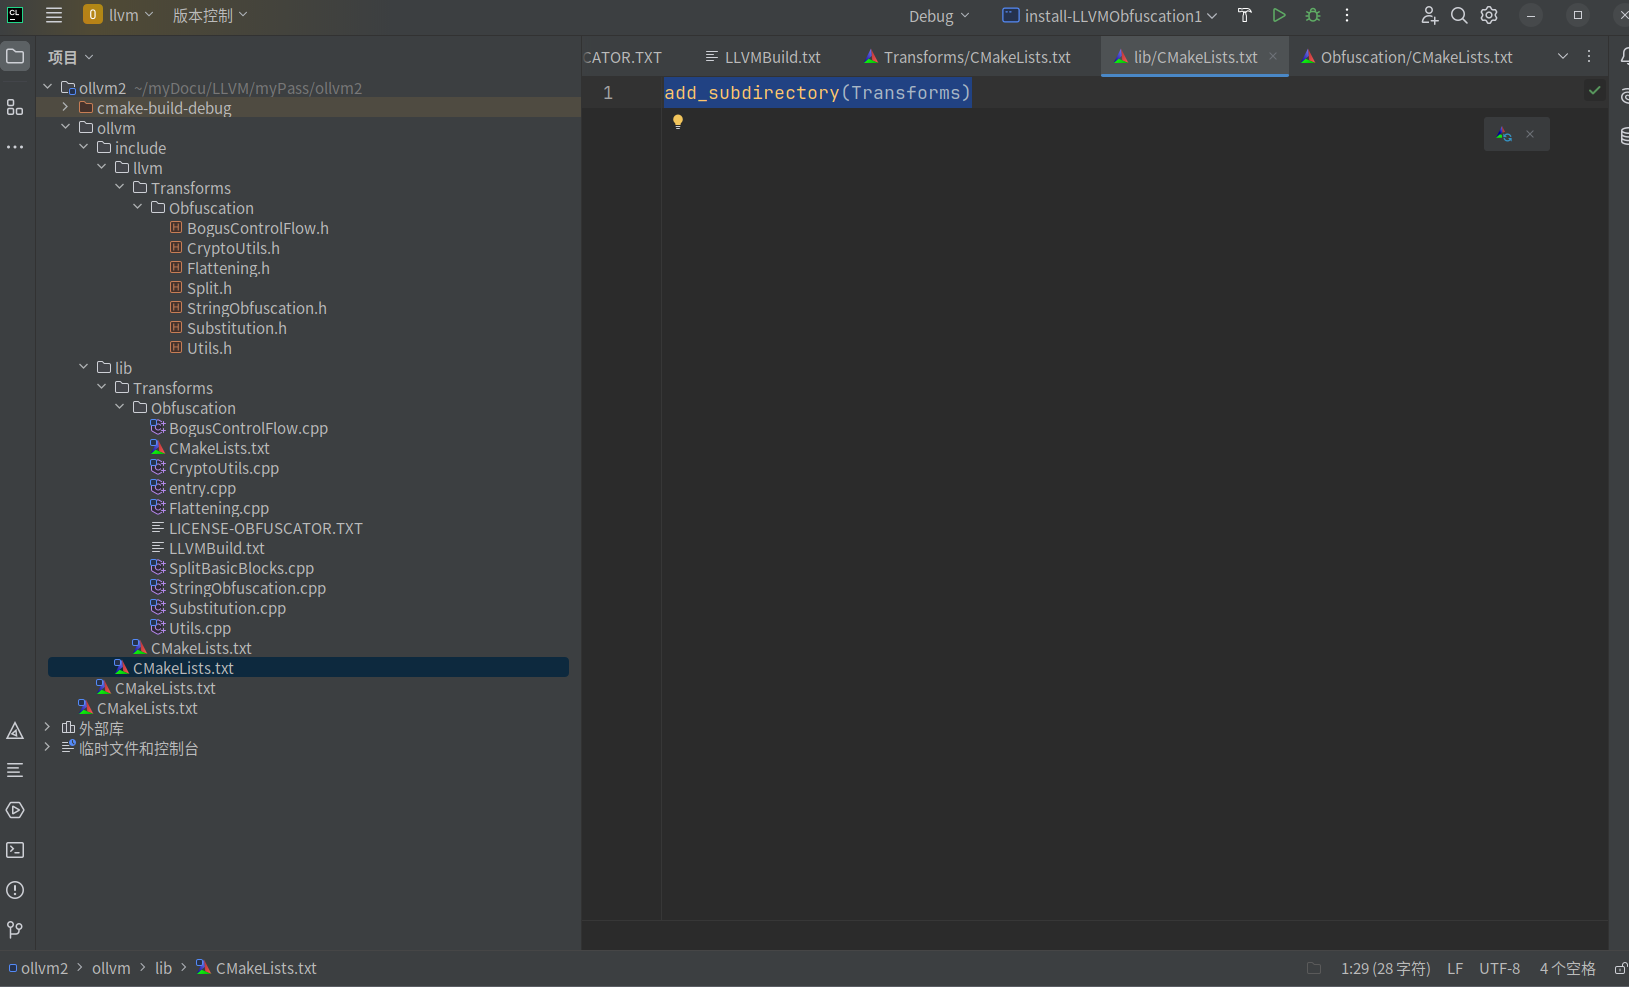Switch to the LLVMBuild.txt tab
This screenshot has width=1629, height=987.
pyautogui.click(x=762, y=57)
